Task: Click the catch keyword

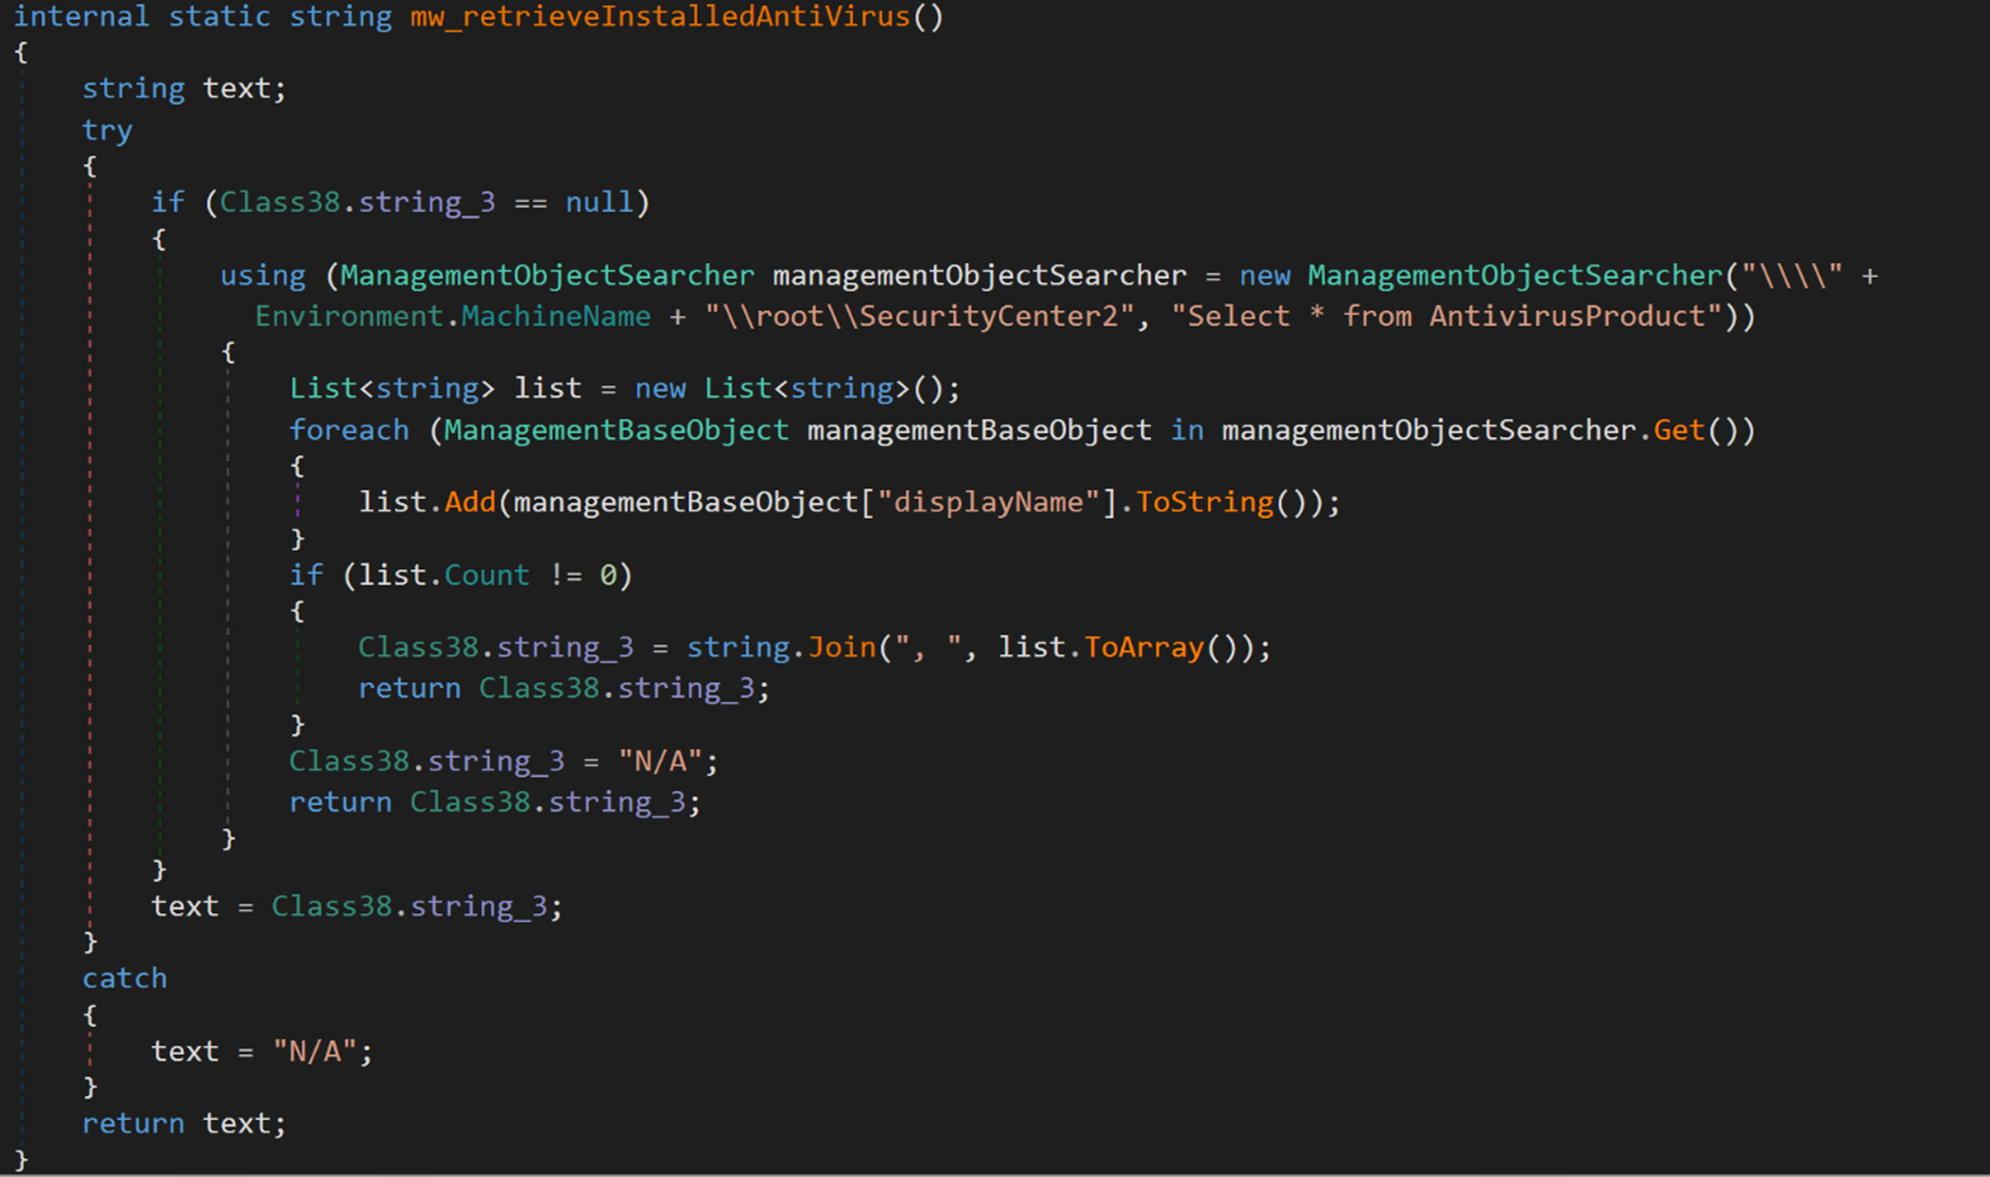Action: tap(124, 978)
